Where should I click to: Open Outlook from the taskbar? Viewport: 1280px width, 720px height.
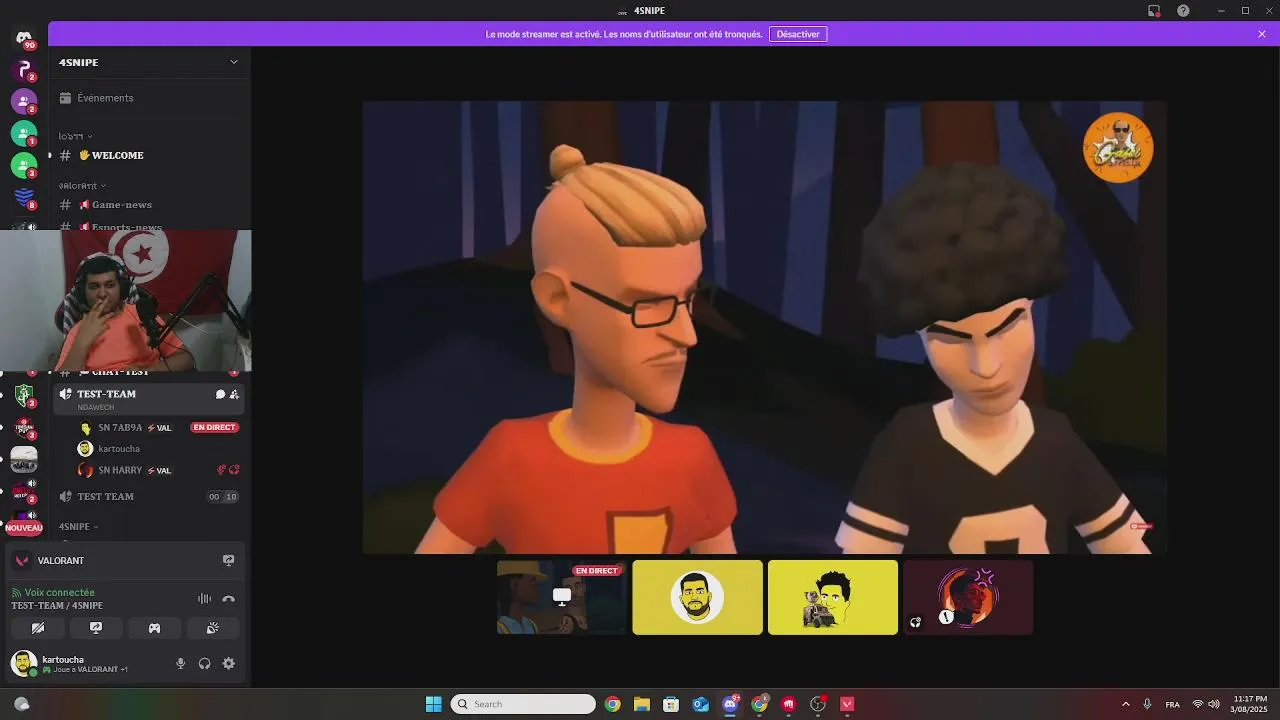point(701,704)
